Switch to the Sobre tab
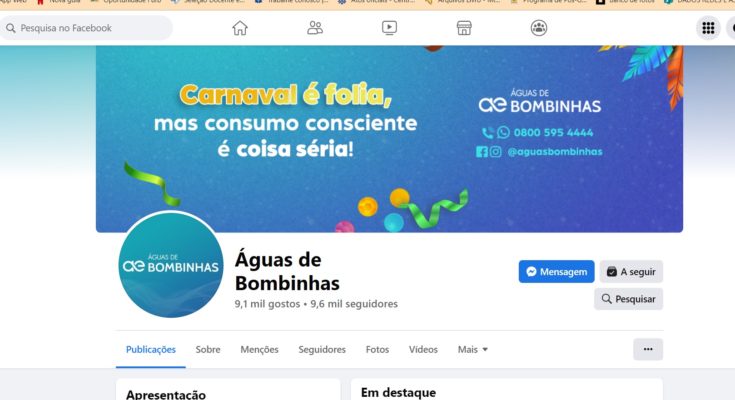 click(x=208, y=349)
